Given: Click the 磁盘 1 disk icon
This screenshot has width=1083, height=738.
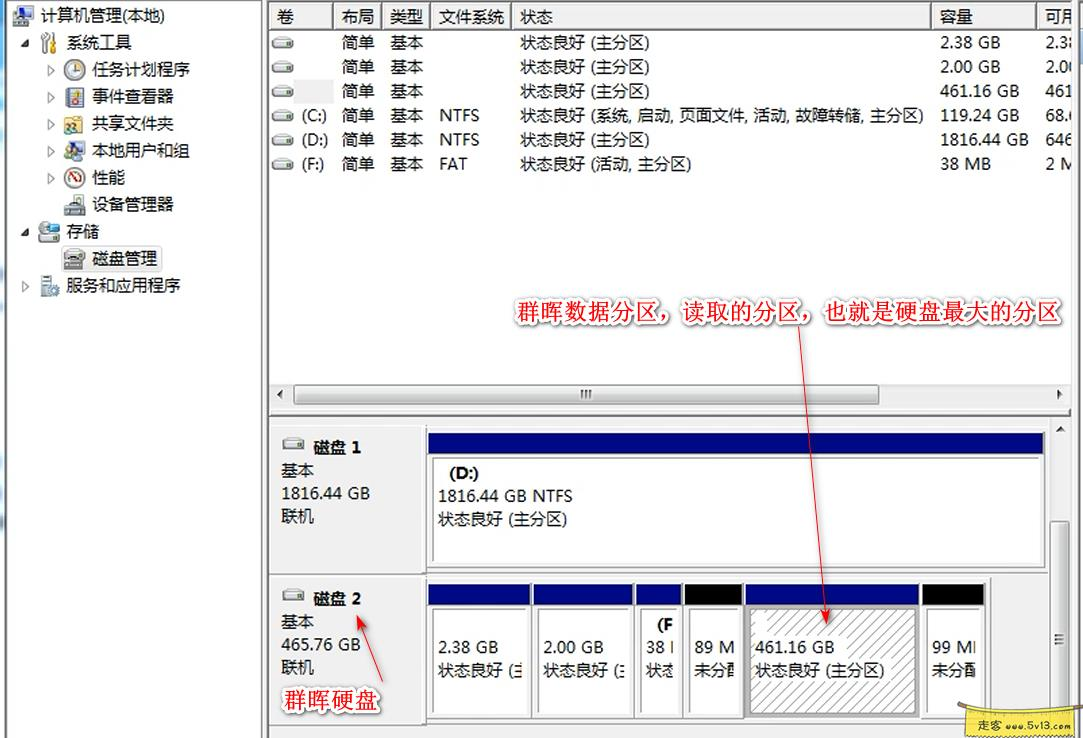Looking at the screenshot, I should click(291, 443).
